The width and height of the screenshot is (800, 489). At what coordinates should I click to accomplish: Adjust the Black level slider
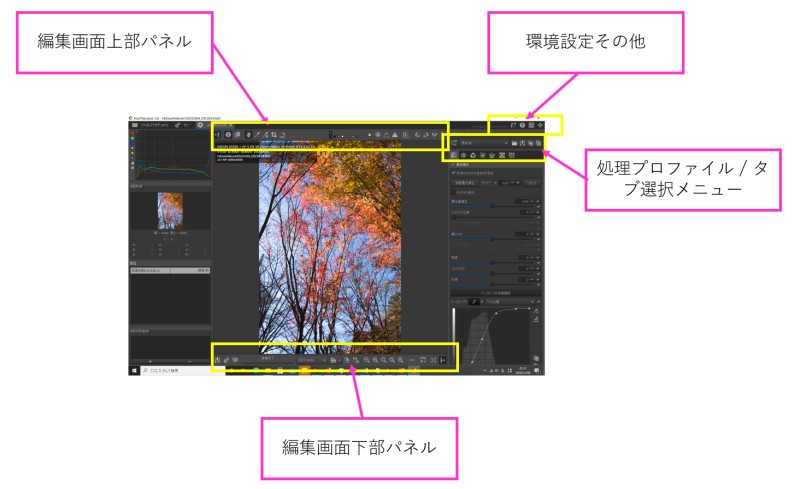click(x=492, y=239)
